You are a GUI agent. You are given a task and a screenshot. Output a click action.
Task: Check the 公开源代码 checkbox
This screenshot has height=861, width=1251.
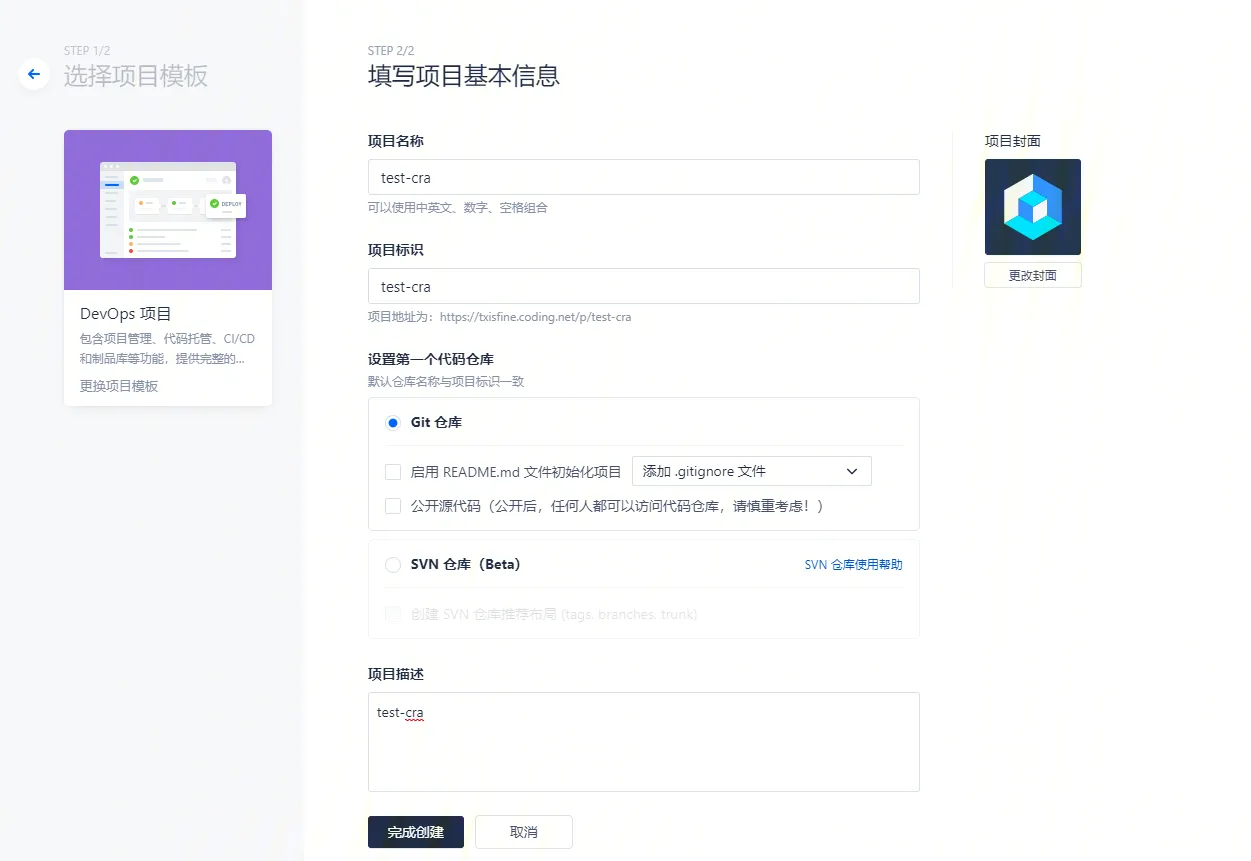393,506
